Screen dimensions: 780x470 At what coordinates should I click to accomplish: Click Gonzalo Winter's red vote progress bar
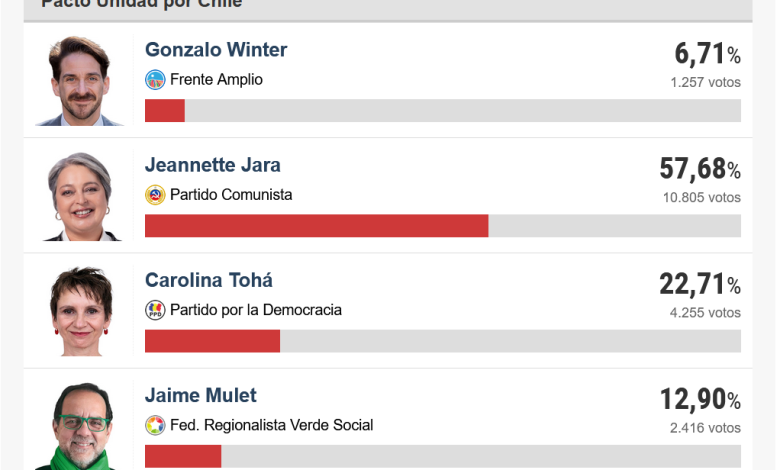(165, 110)
